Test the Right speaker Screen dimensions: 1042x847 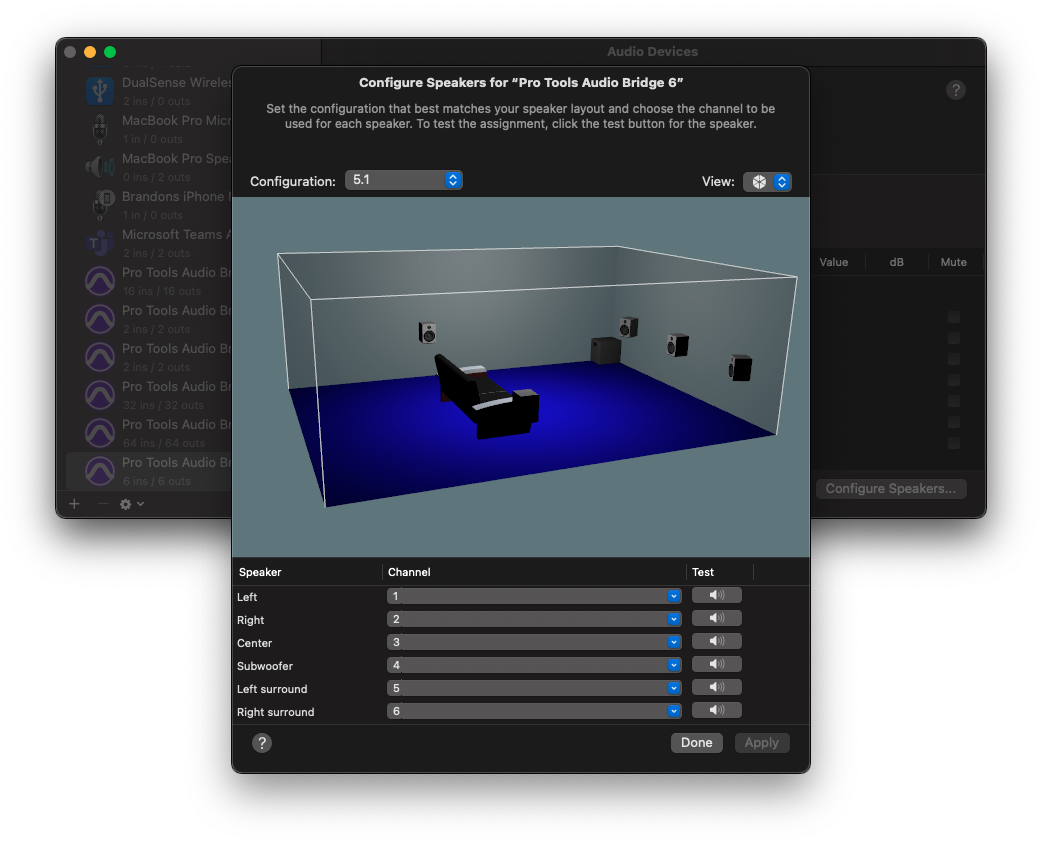(716, 618)
